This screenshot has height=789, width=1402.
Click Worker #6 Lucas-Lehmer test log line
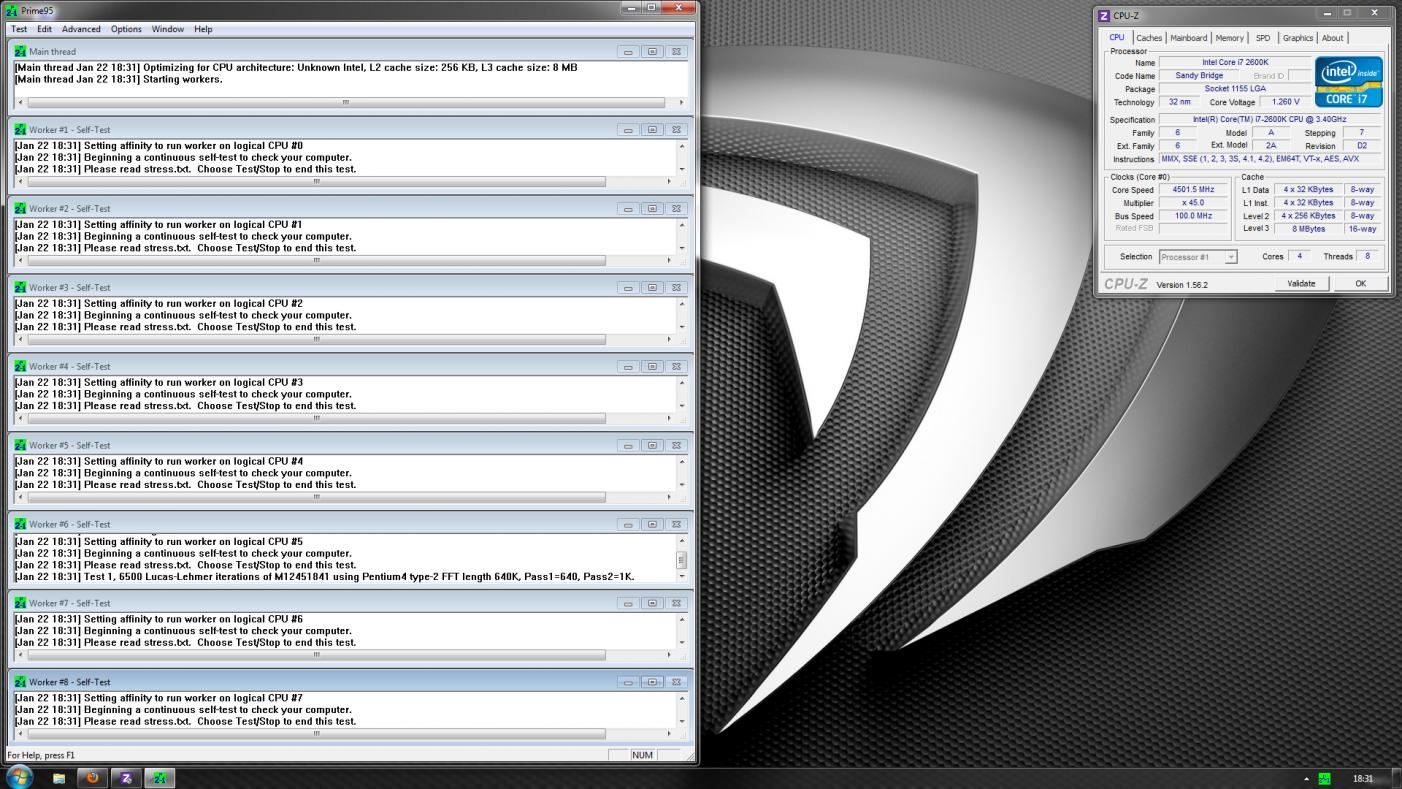tap(324, 577)
